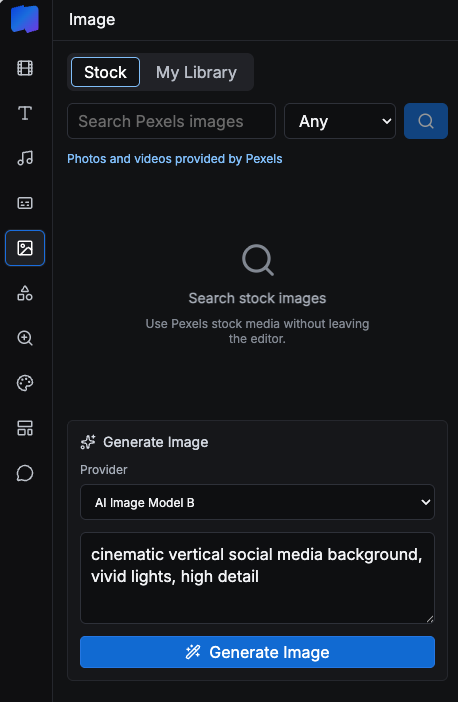Screen dimensions: 458x702
Task: Click the 'Provider' label text
Action: click(x=104, y=470)
